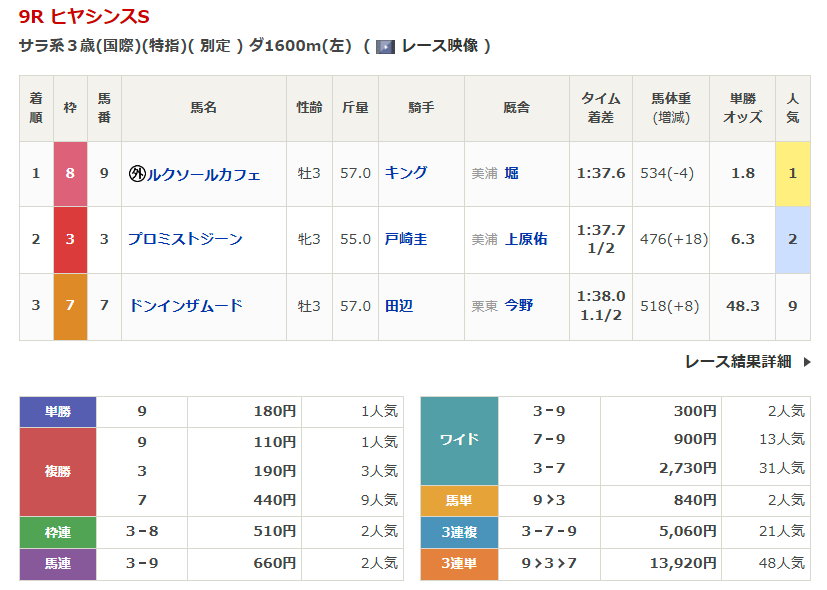Click the 外 foreign-bred mark beside ルクソールカフェ
The height and width of the screenshot is (590, 827).
pos(137,174)
